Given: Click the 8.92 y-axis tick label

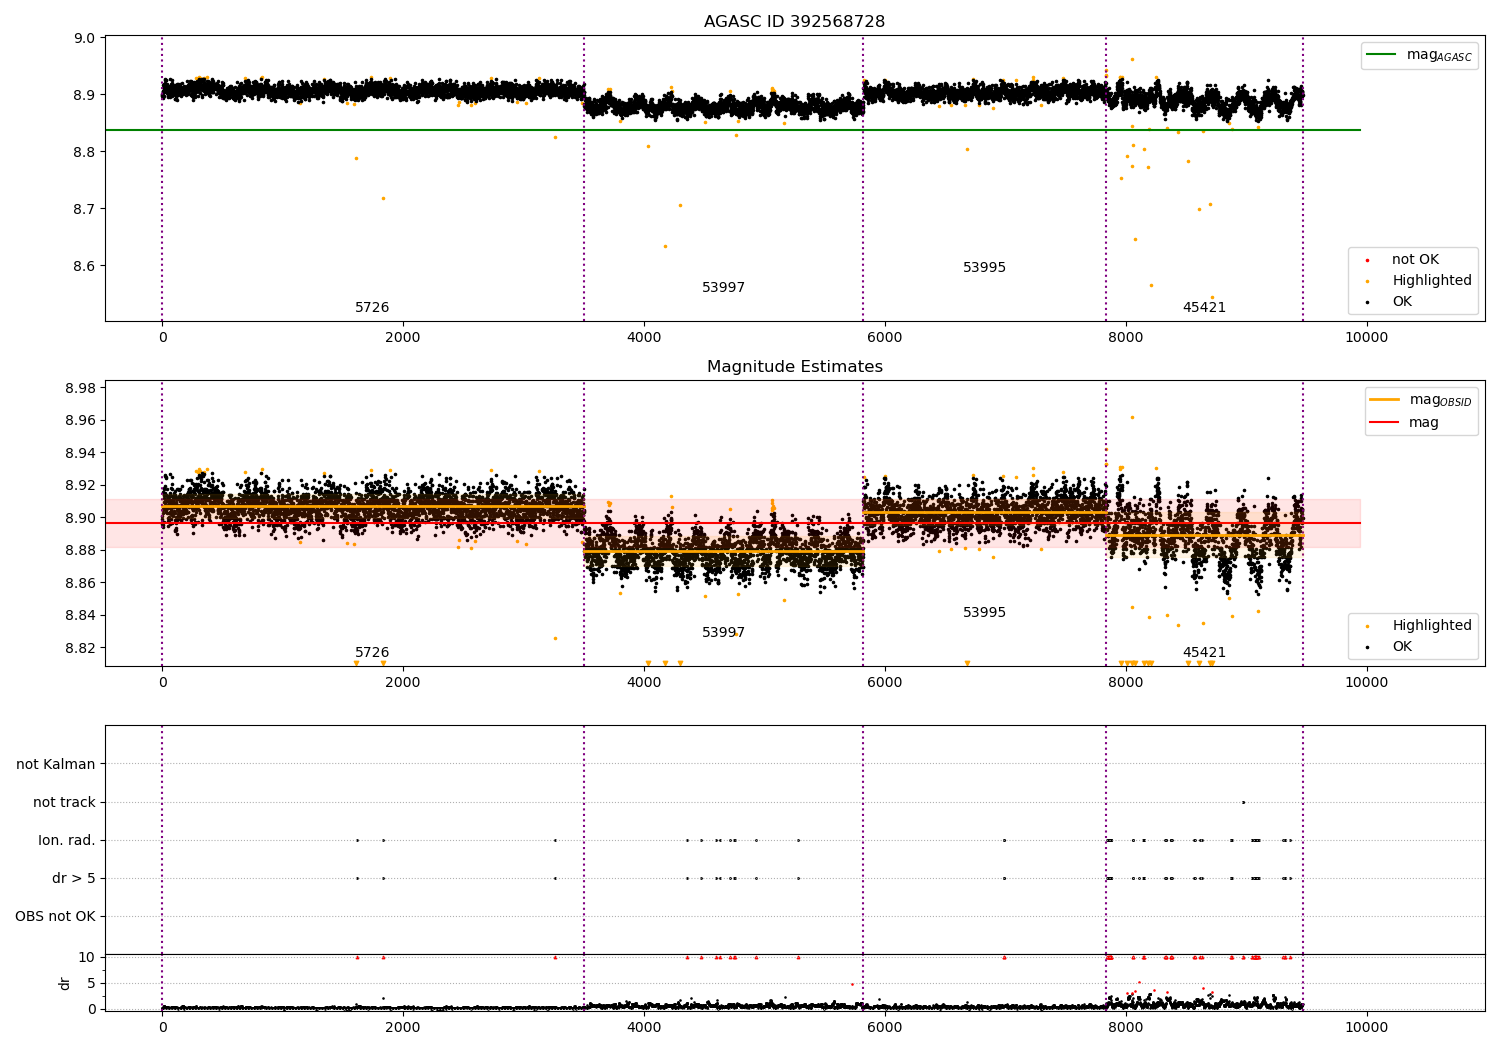Looking at the screenshot, I should click(x=81, y=486).
